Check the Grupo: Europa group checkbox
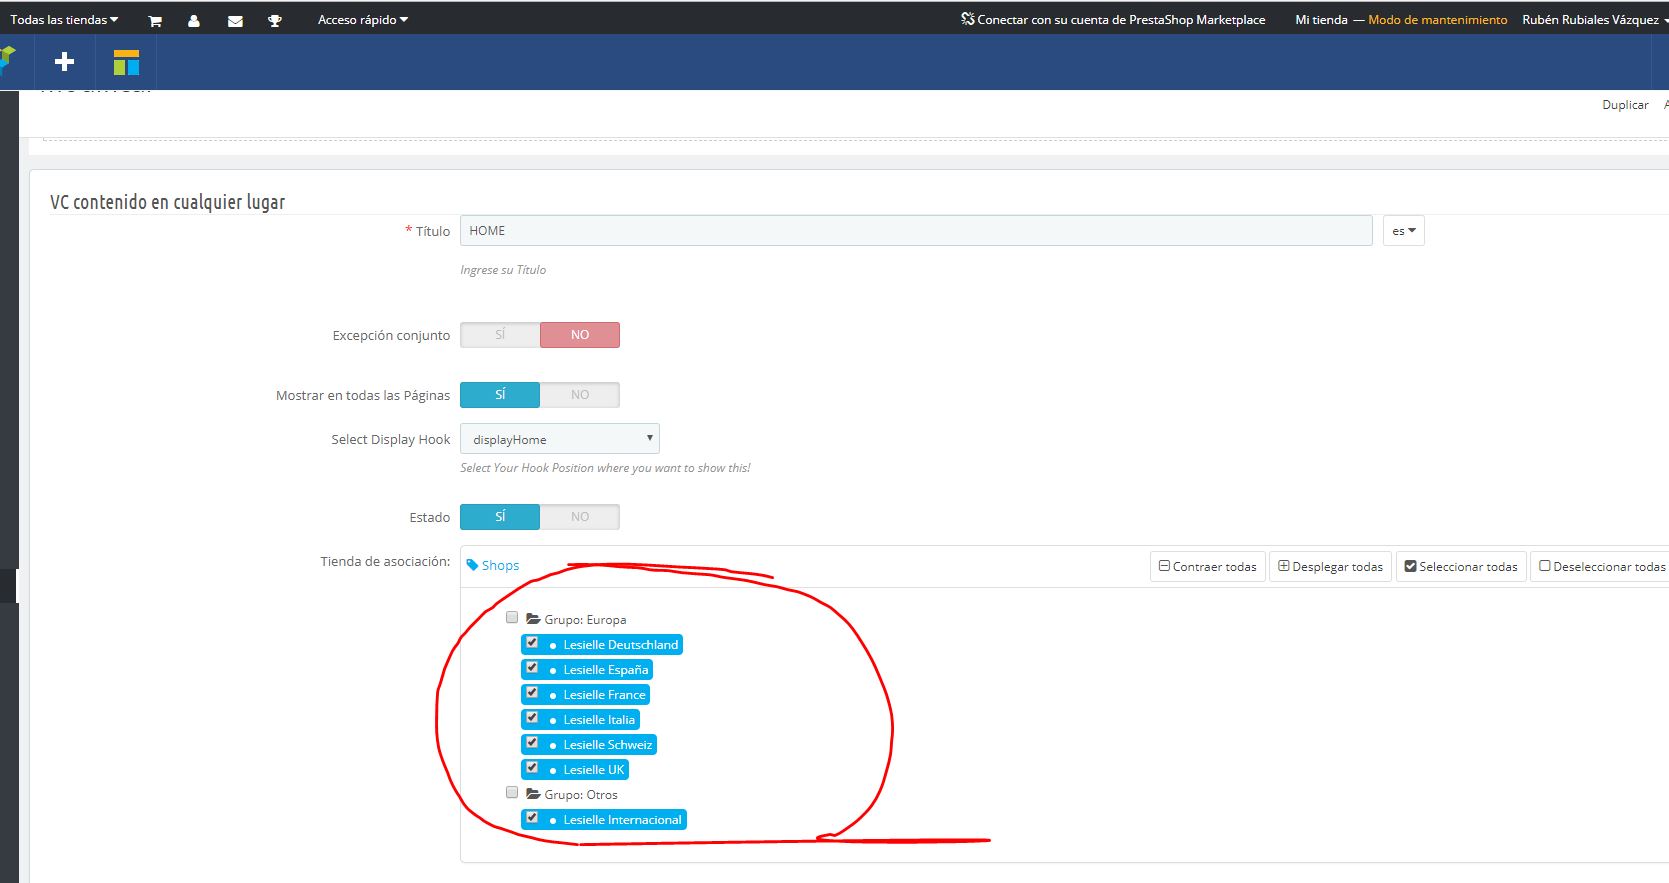 pos(512,617)
